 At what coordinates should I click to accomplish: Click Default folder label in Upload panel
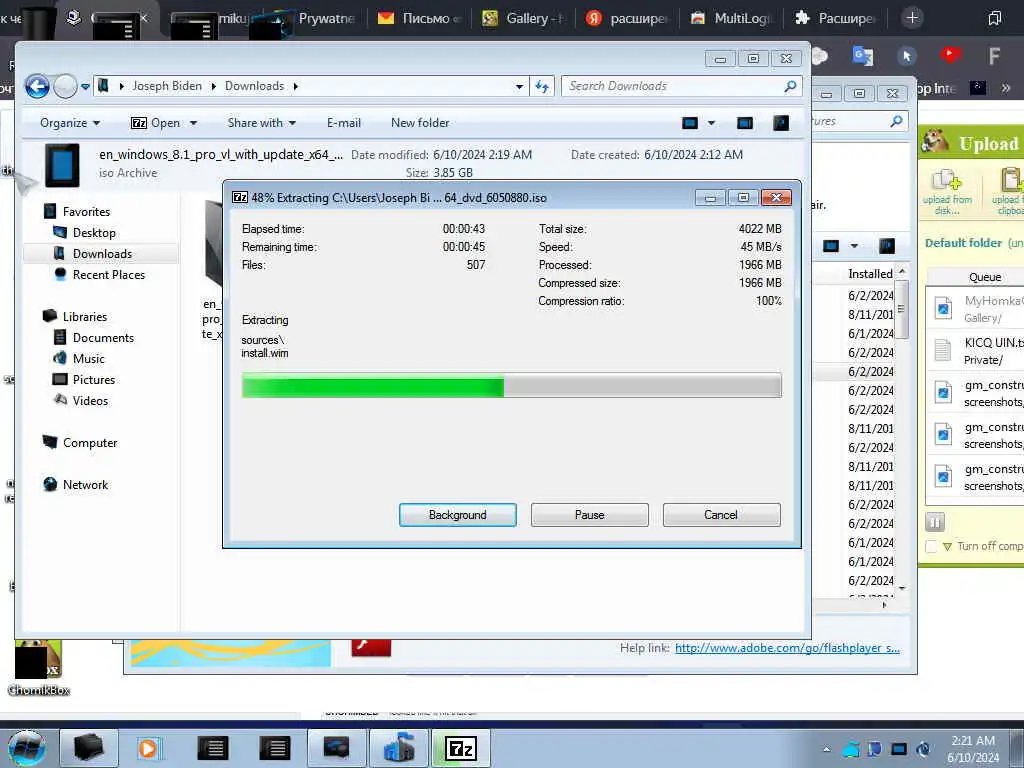[963, 243]
